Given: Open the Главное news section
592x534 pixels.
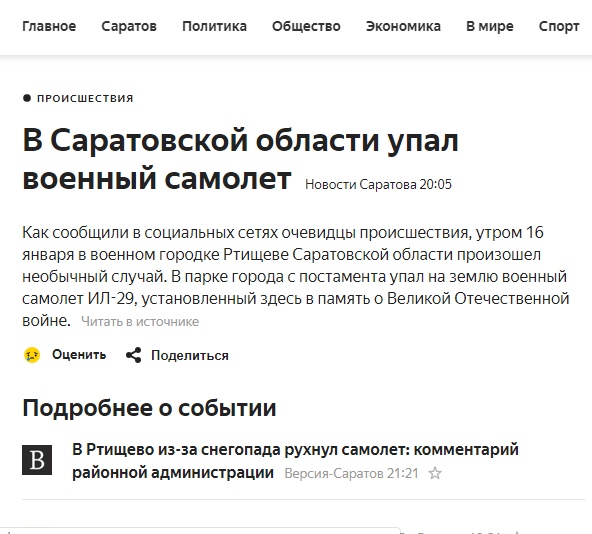Looking at the screenshot, I should [49, 26].
